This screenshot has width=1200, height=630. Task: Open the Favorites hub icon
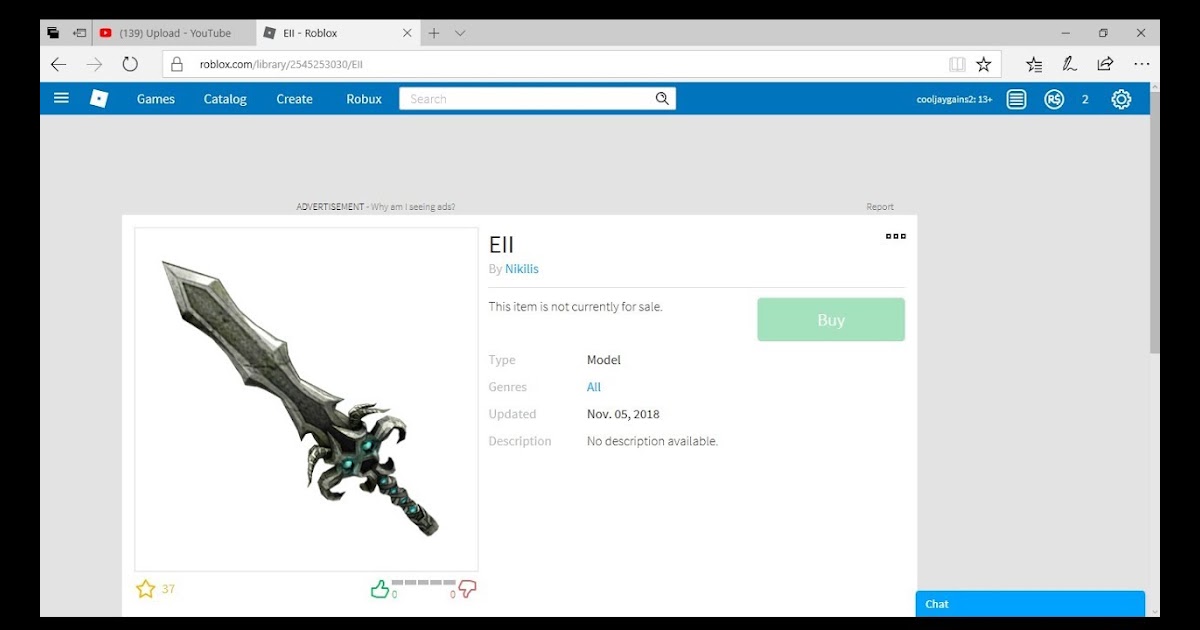(1034, 64)
